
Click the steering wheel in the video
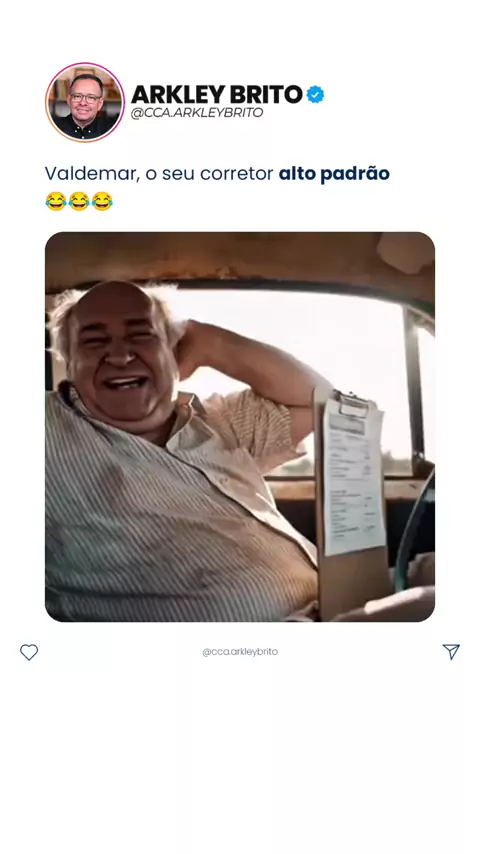coord(415,534)
